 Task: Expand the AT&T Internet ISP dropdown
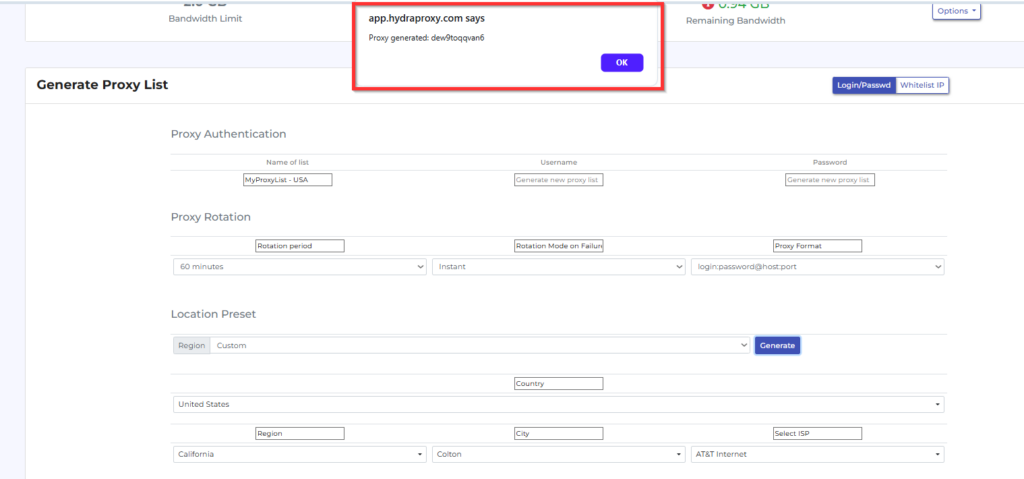(817, 454)
